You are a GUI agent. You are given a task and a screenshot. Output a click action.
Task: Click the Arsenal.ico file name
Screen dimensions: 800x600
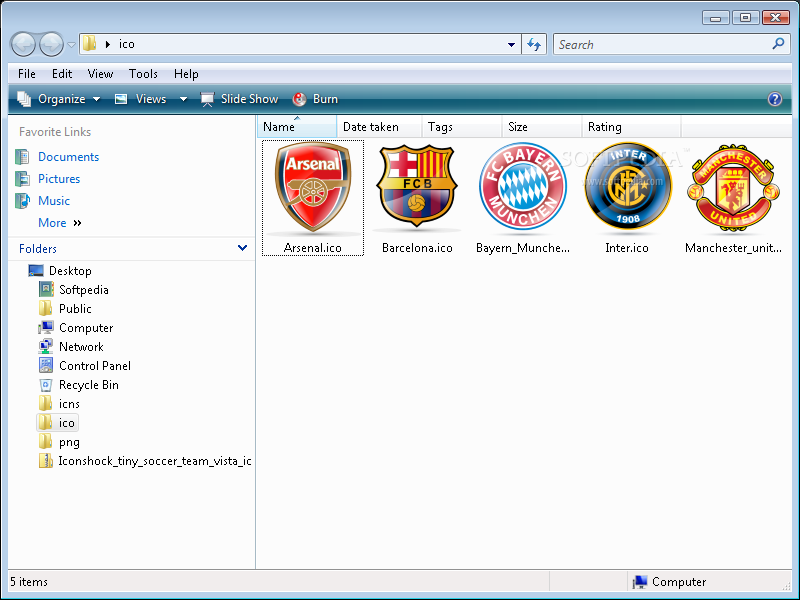(x=313, y=248)
